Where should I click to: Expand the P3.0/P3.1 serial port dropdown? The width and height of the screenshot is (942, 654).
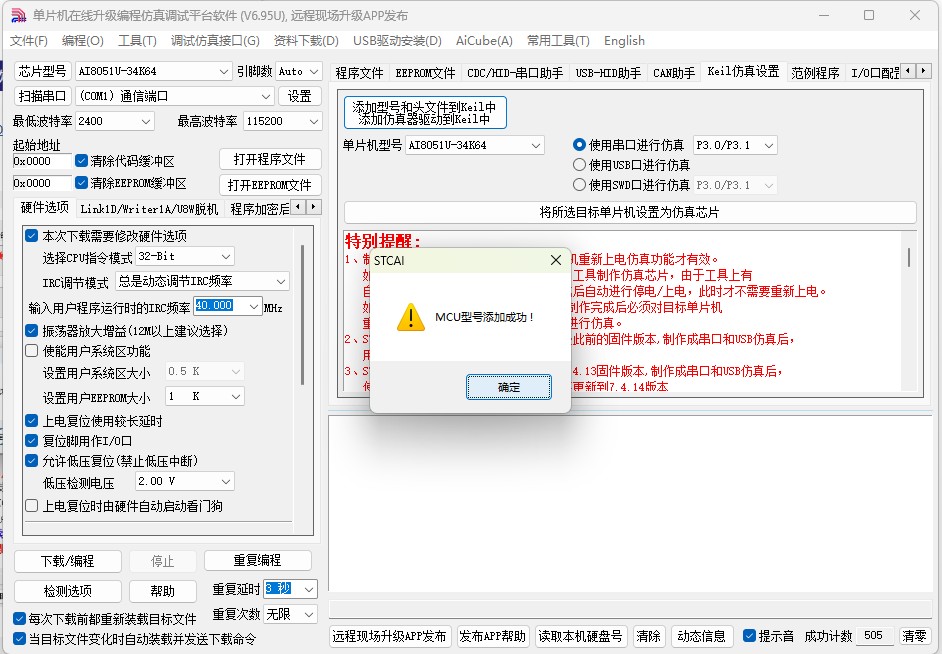pyautogui.click(x=768, y=145)
